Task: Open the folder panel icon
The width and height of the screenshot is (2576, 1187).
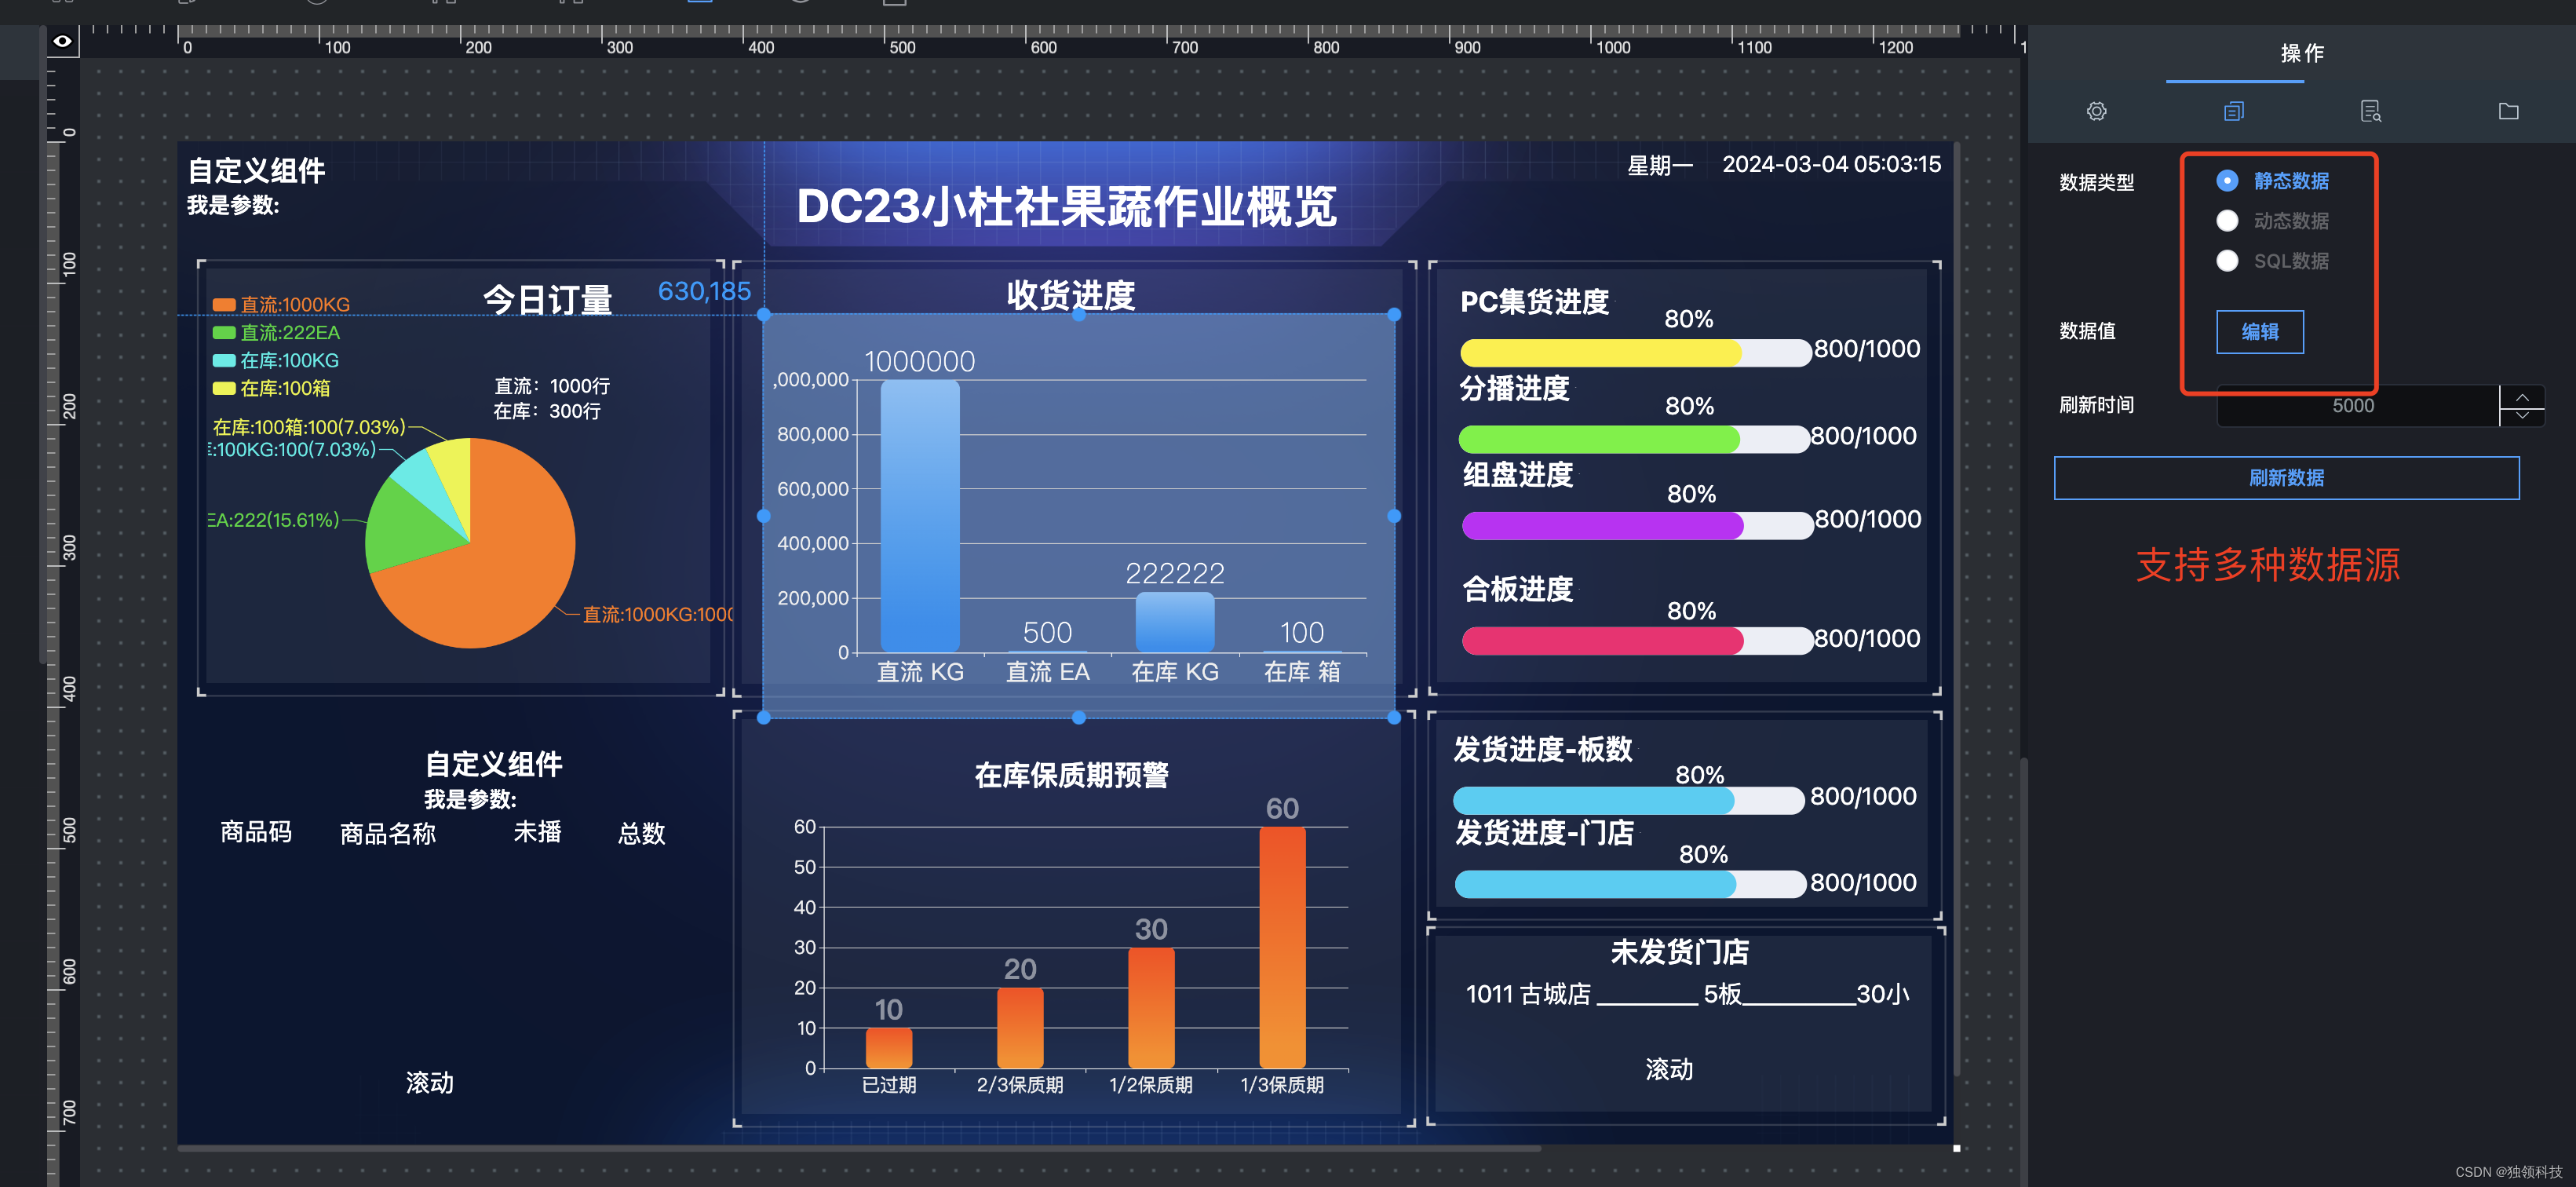Action: coord(2508,111)
